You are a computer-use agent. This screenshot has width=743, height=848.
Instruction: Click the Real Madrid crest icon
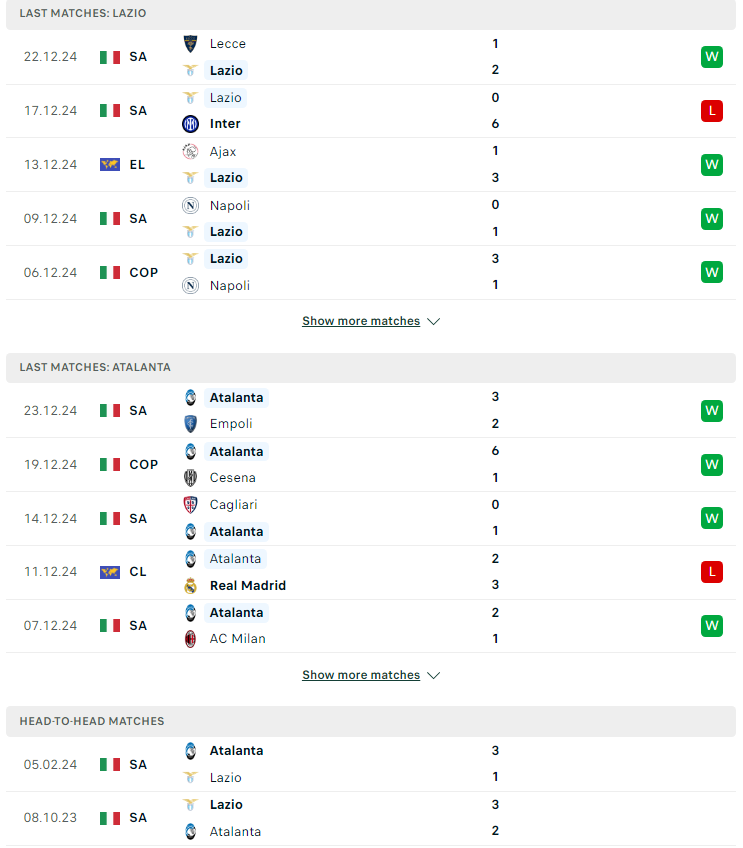pos(190,586)
